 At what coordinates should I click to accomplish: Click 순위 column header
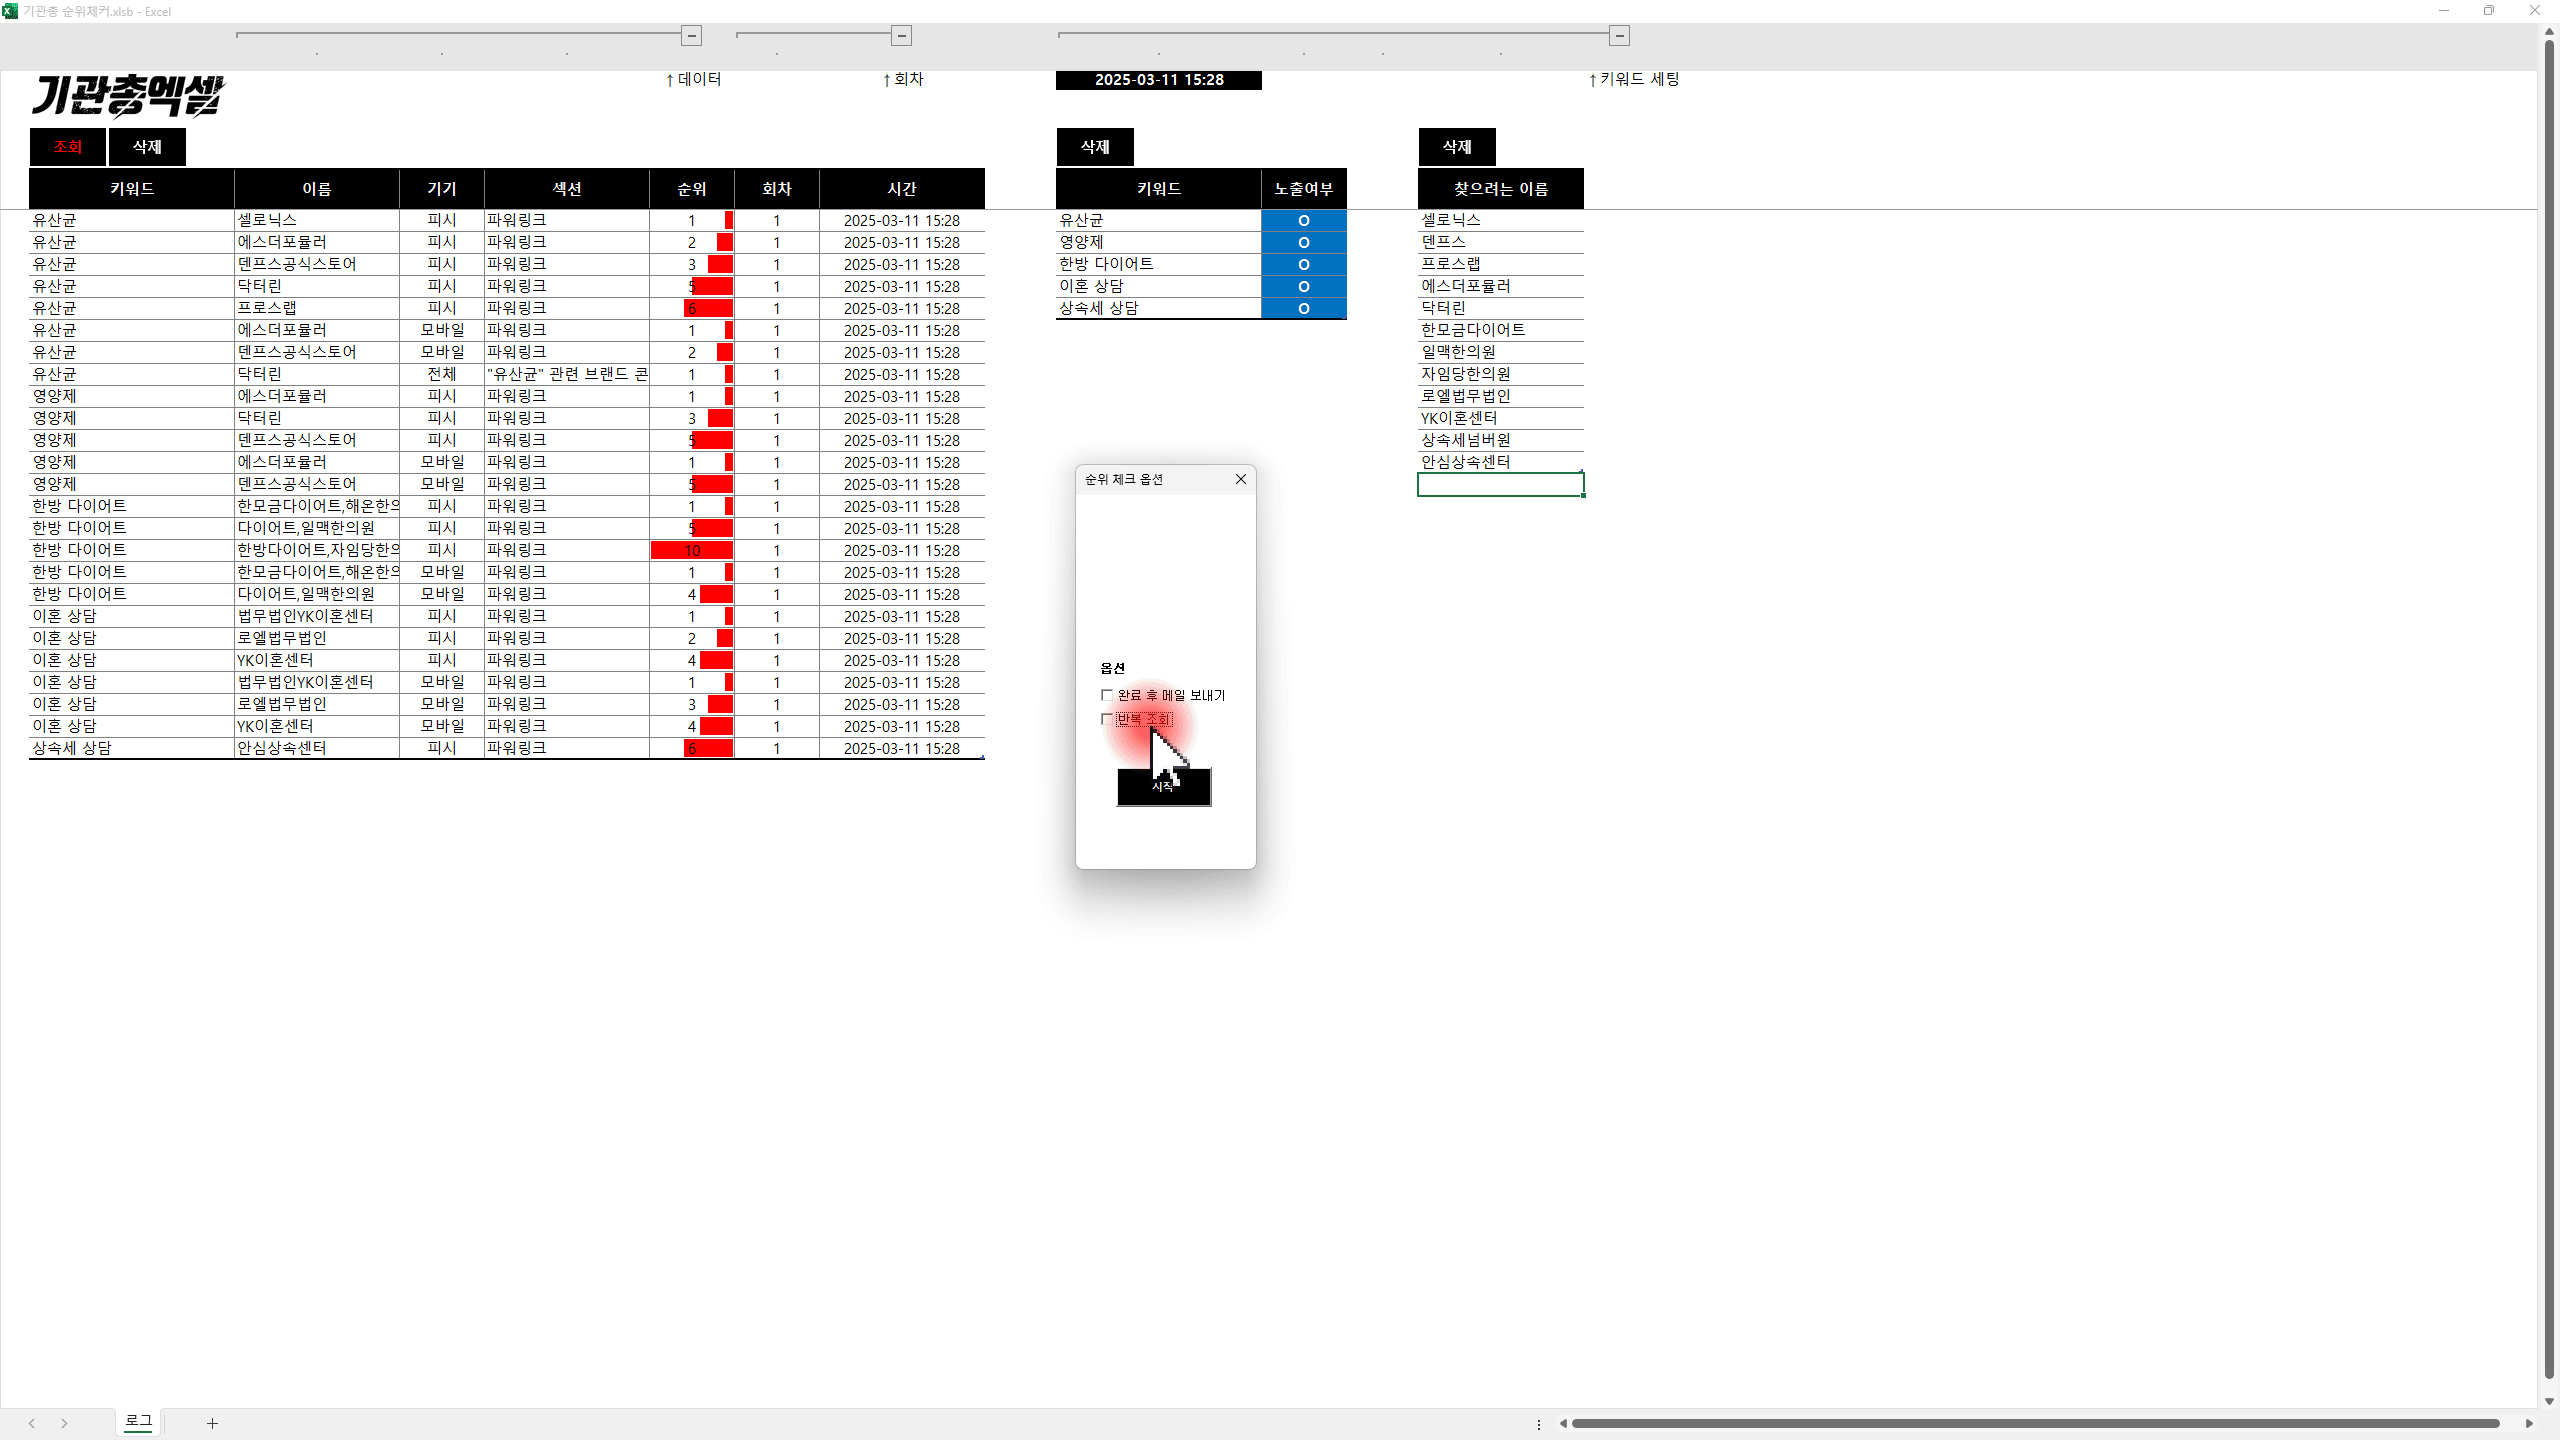(692, 189)
